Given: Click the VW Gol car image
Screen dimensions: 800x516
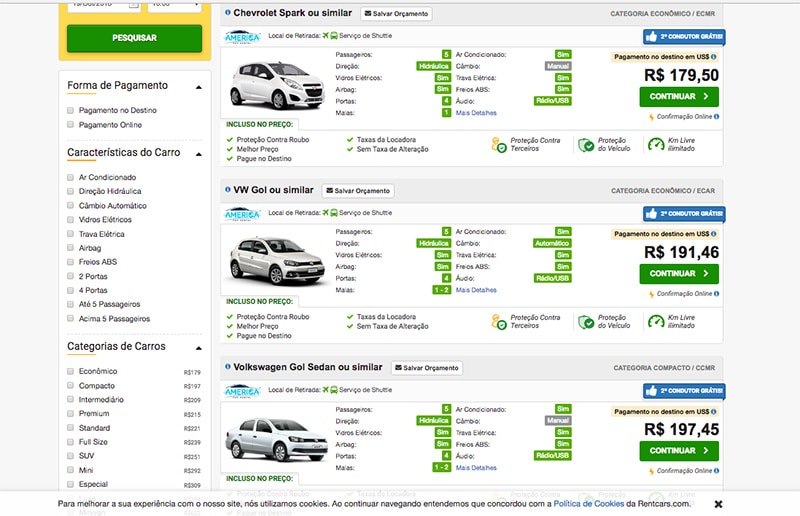Looking at the screenshot, I should pyautogui.click(x=277, y=261).
